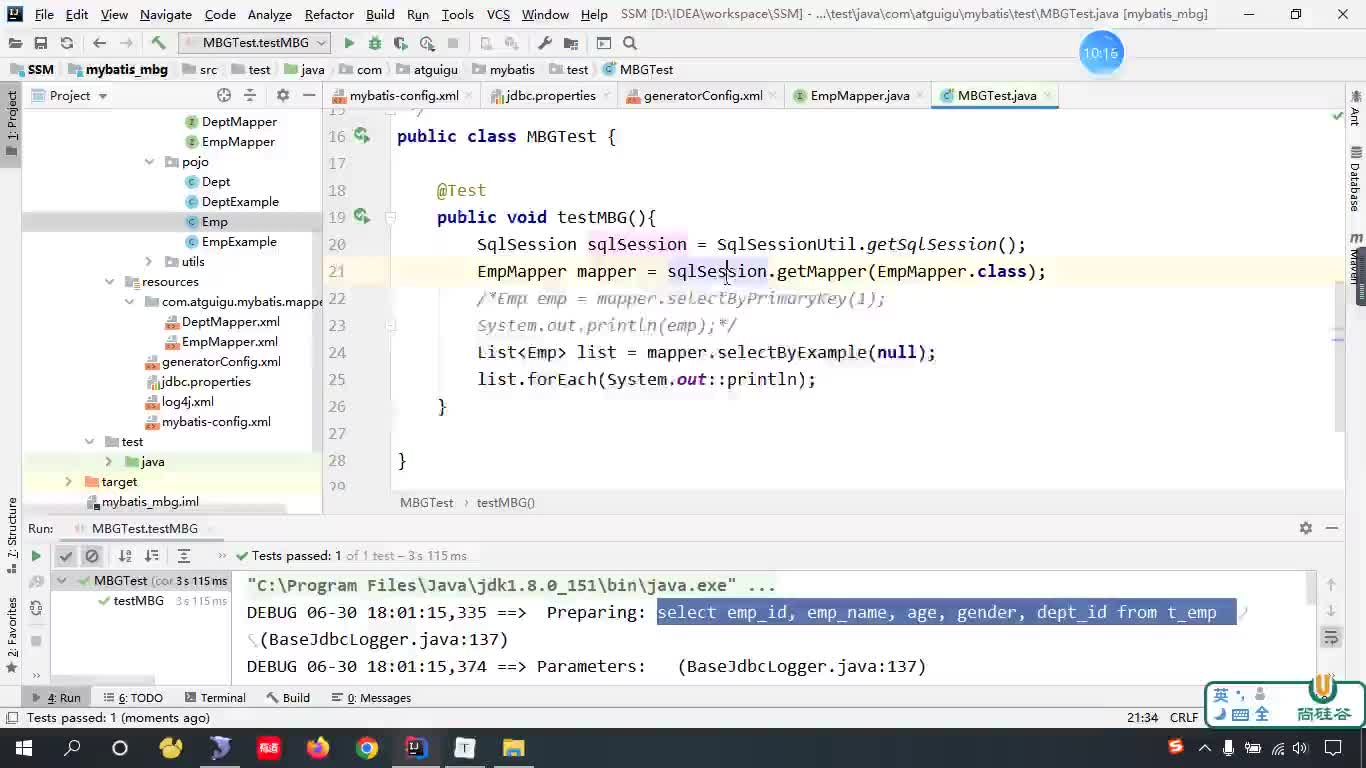Viewport: 1366px width, 768px height.
Task: Open the VCS menu
Action: click(498, 14)
